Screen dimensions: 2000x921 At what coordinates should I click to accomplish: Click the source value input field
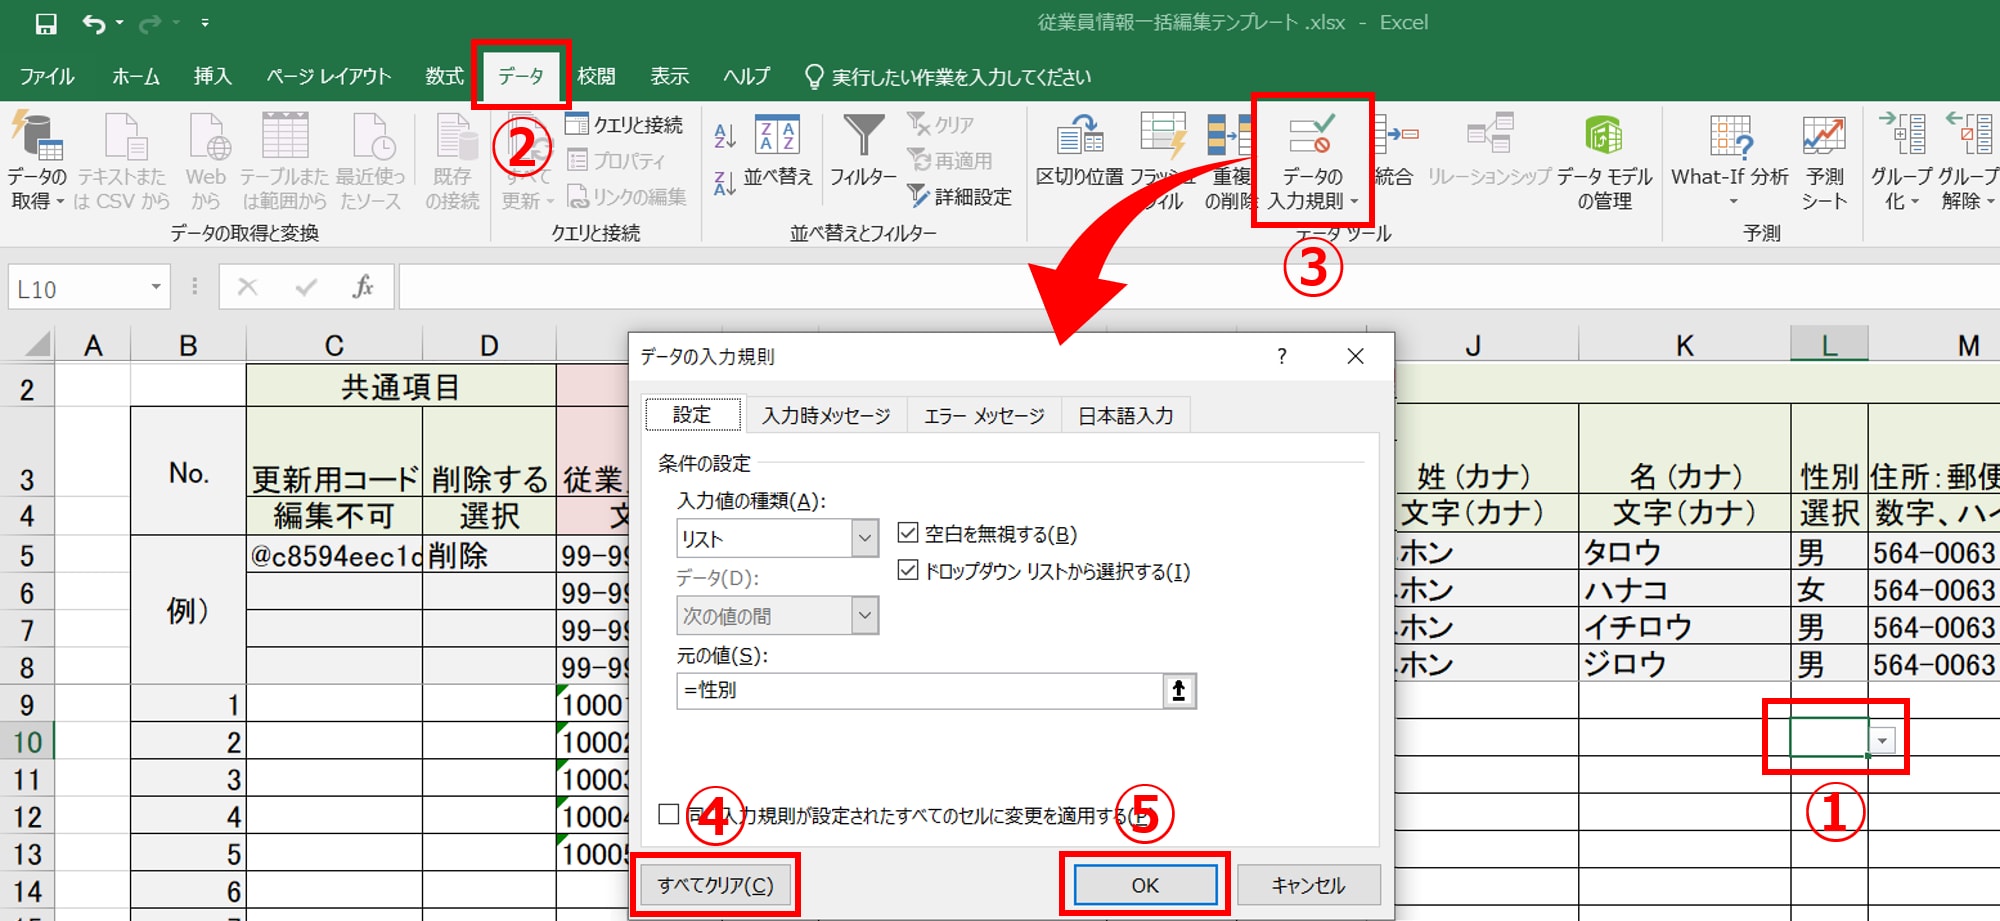click(x=918, y=691)
